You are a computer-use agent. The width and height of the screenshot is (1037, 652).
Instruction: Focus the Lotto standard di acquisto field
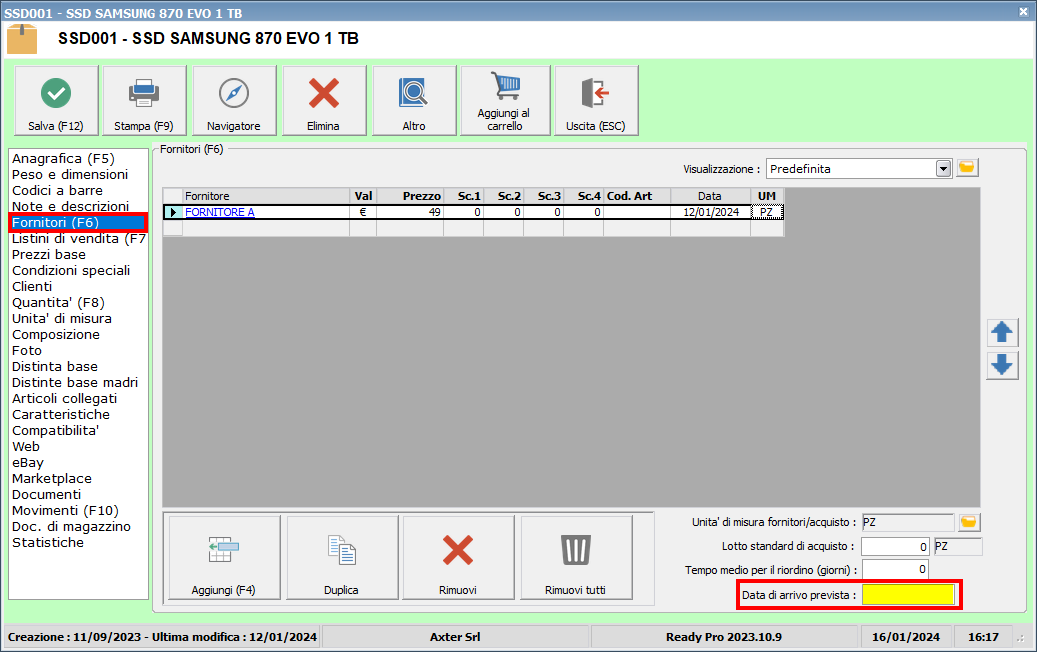[895, 547]
